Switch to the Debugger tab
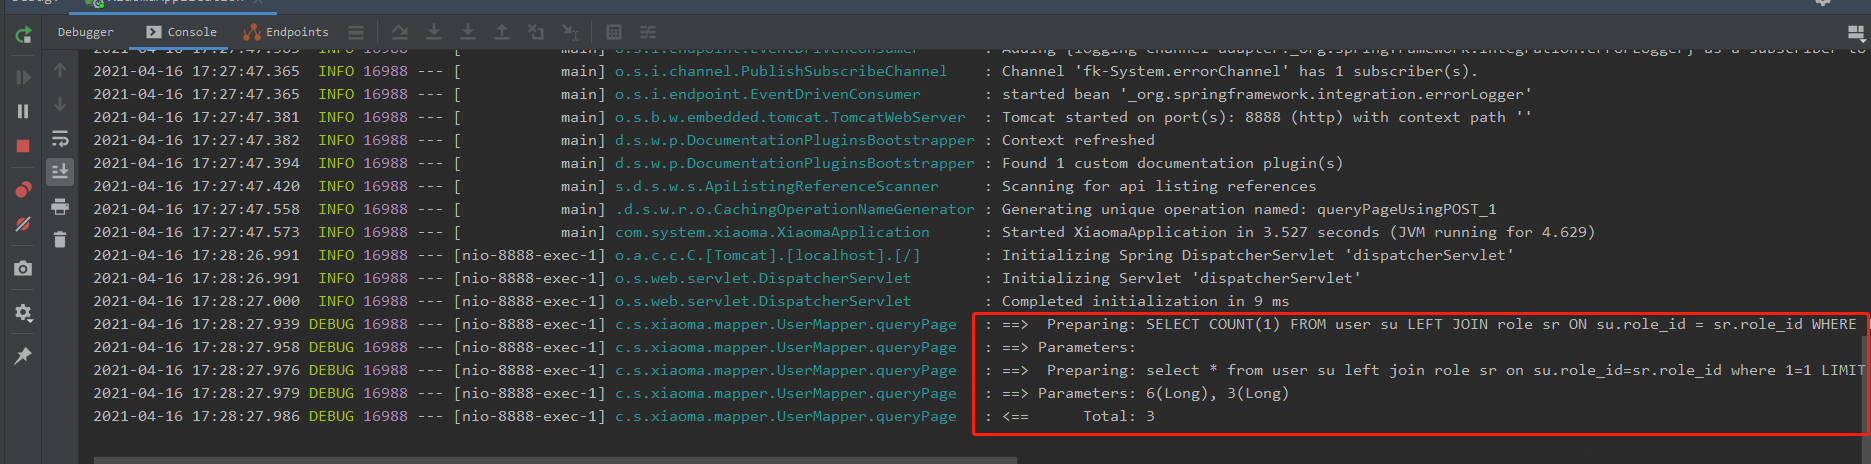 click(85, 32)
